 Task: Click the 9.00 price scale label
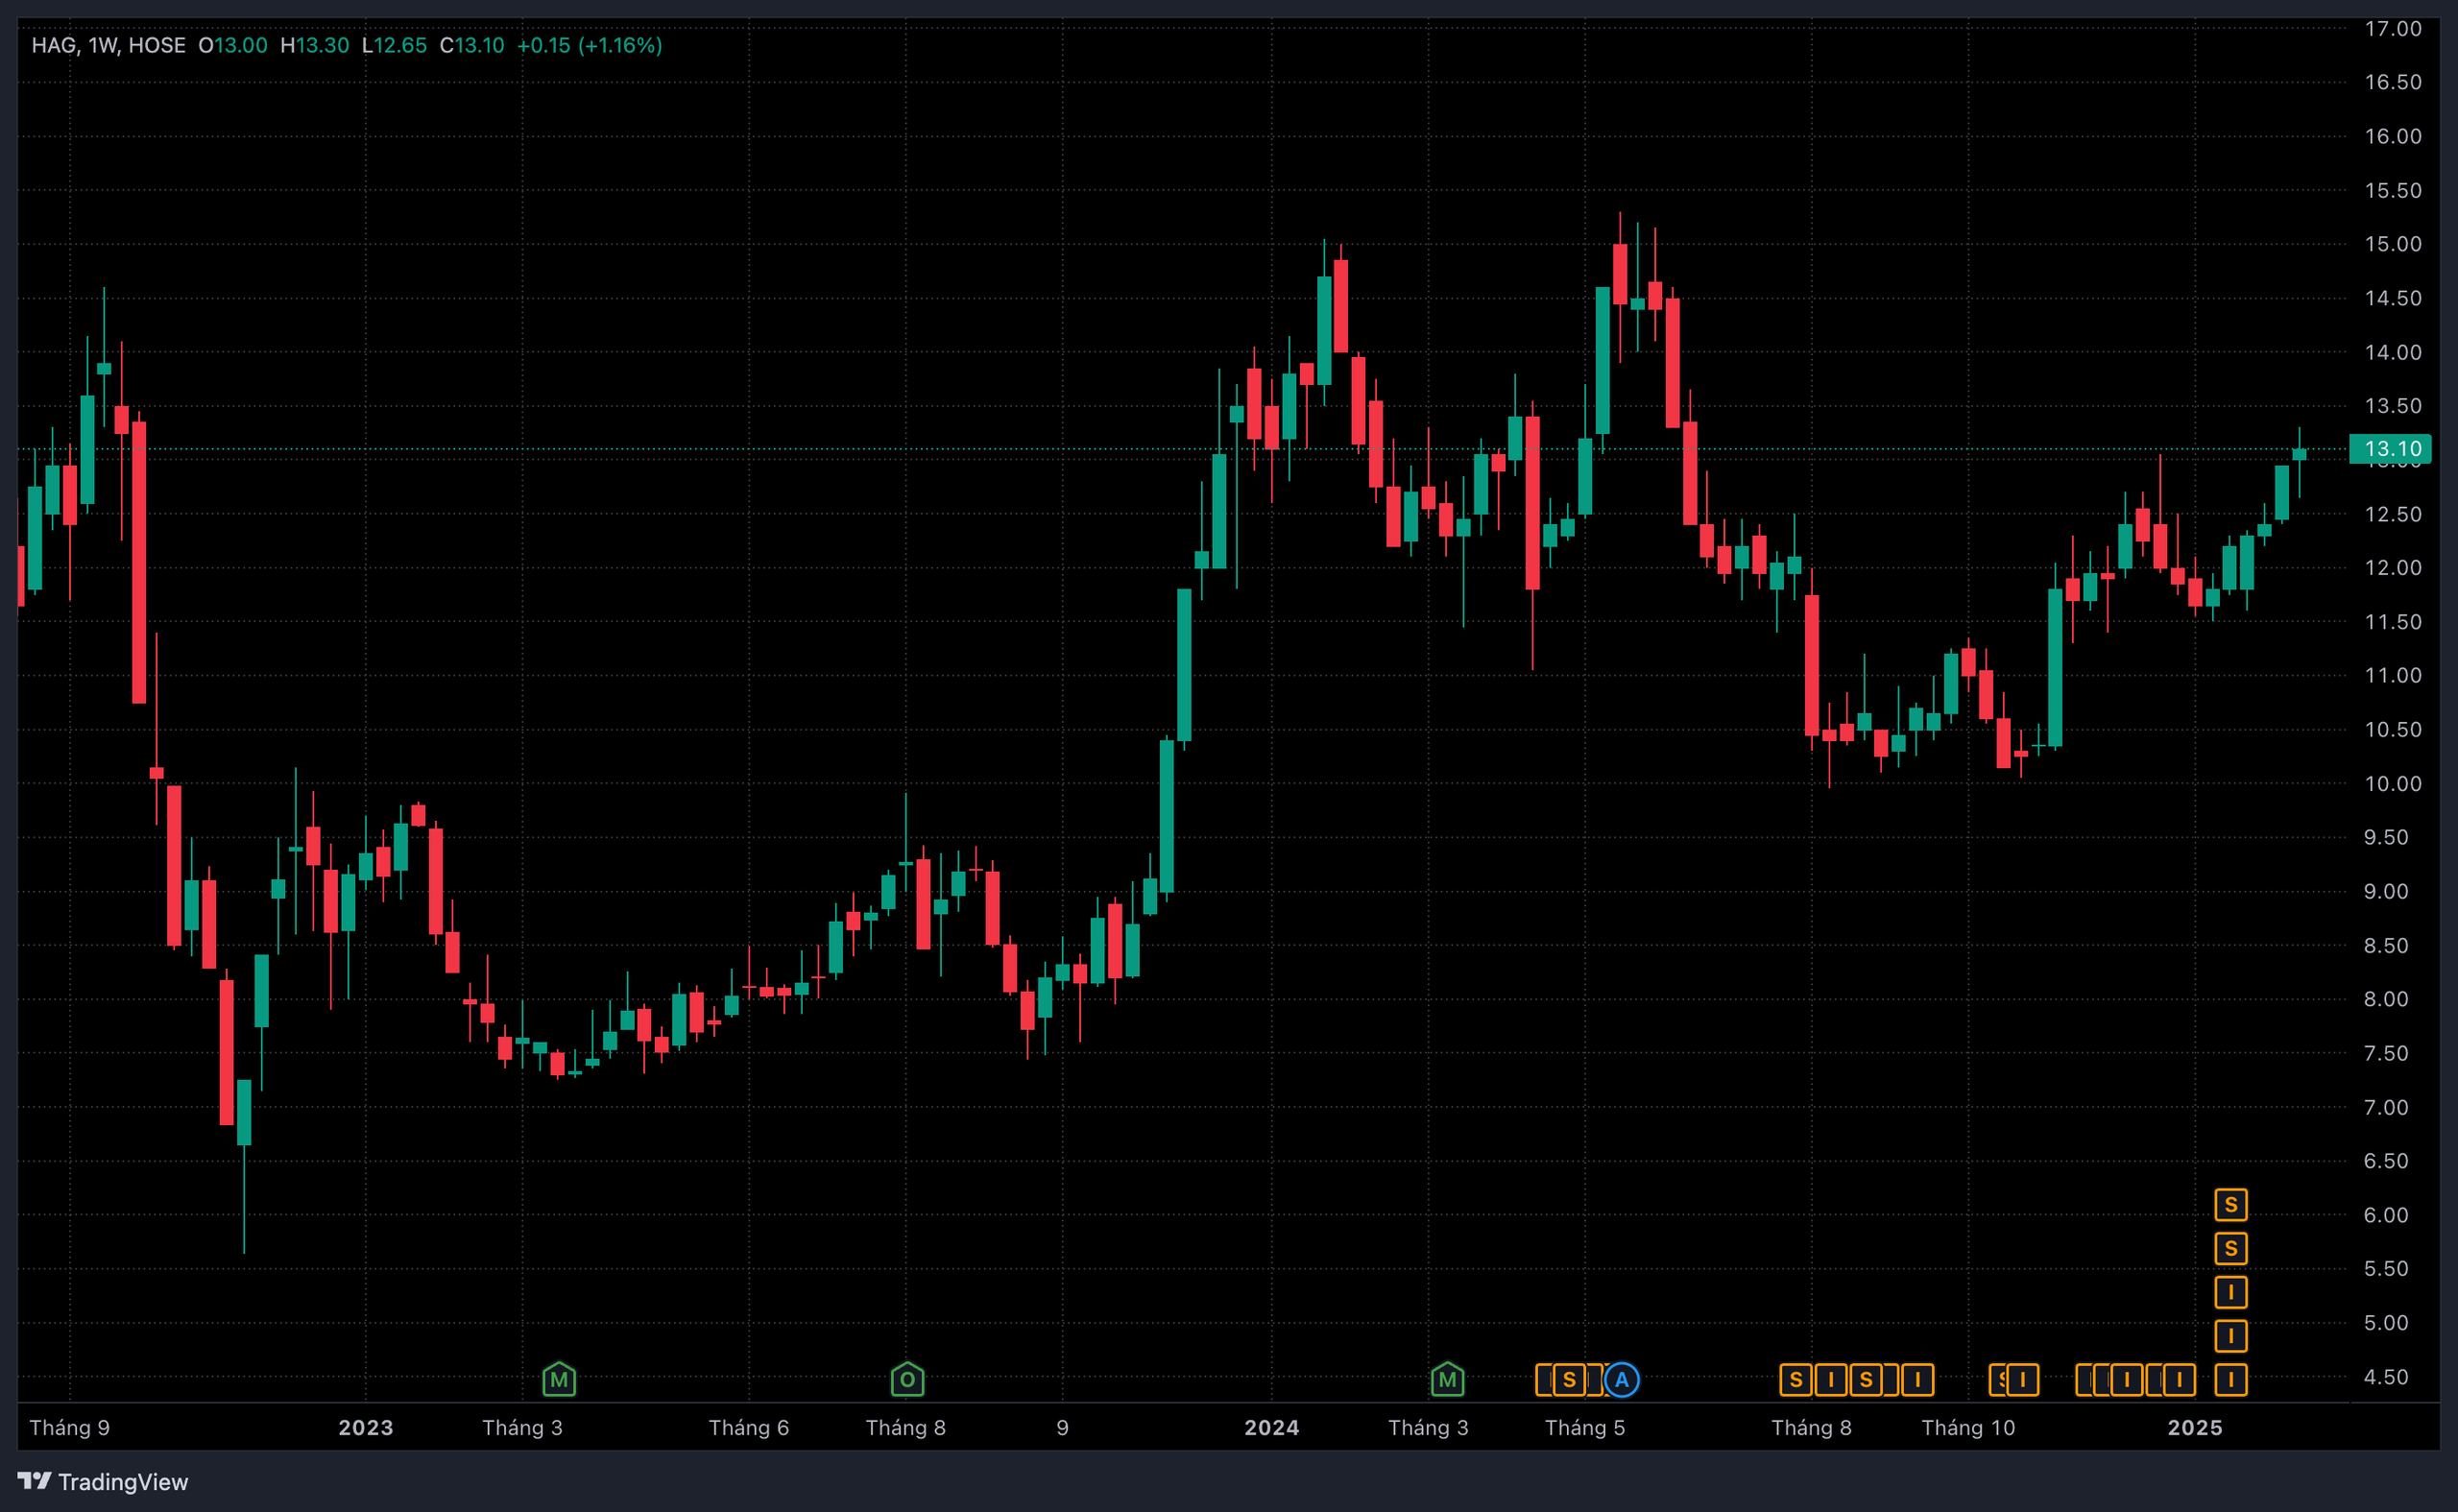(2386, 892)
